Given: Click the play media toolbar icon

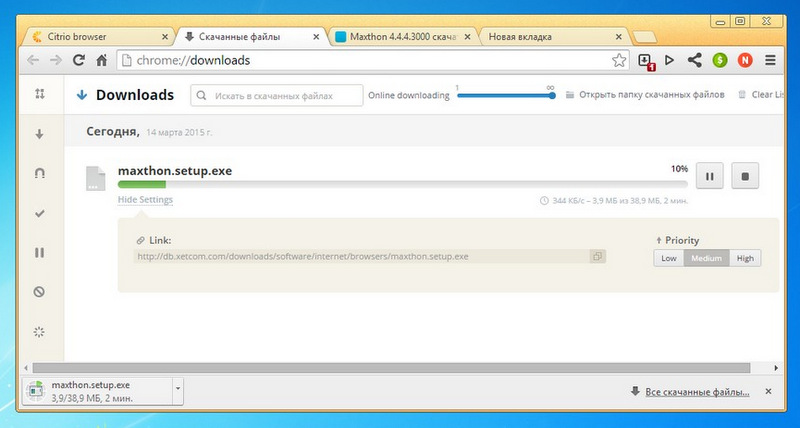Looking at the screenshot, I should tap(669, 60).
